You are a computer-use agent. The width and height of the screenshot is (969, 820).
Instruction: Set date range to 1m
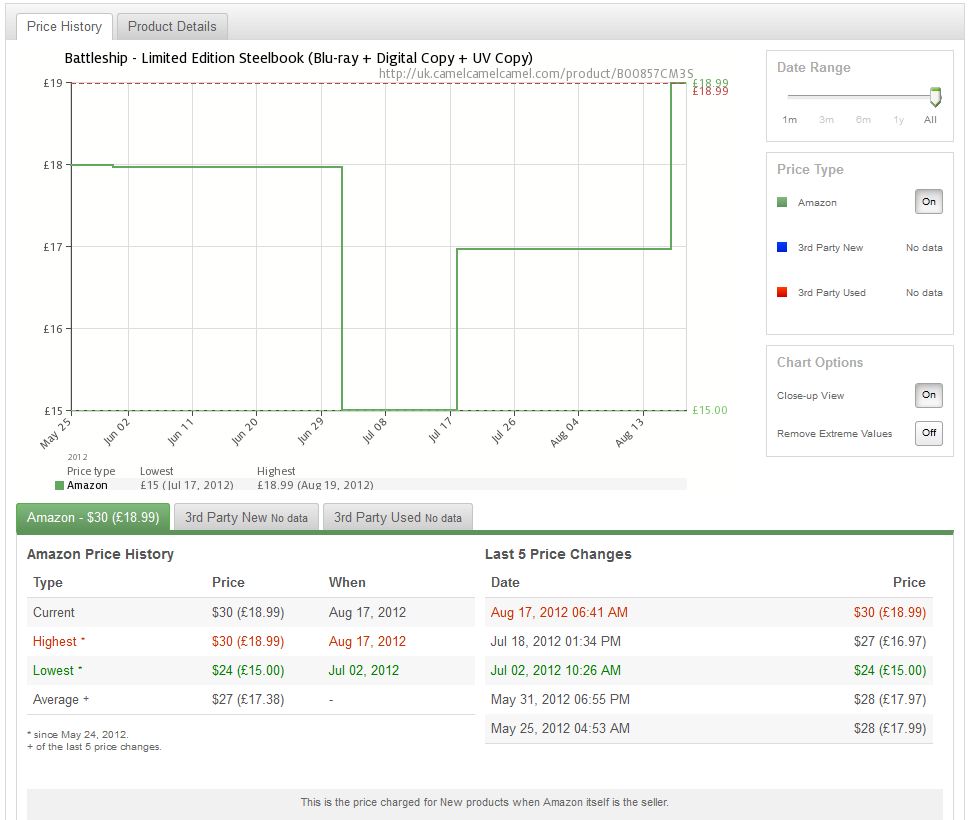pos(789,120)
